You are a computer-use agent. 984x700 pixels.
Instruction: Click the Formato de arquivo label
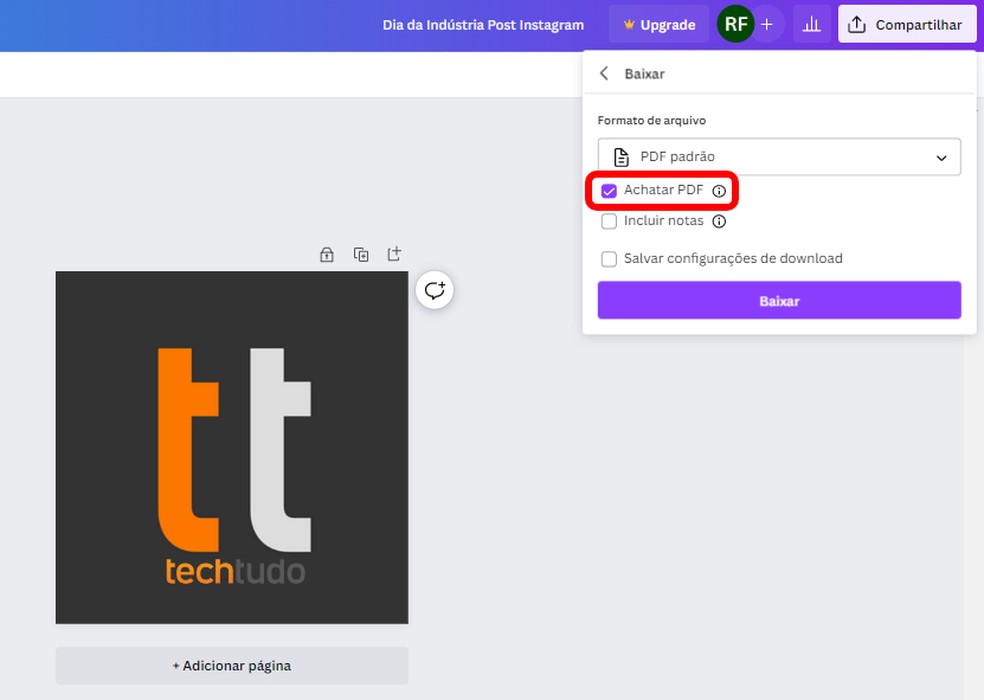pyautogui.click(x=651, y=121)
